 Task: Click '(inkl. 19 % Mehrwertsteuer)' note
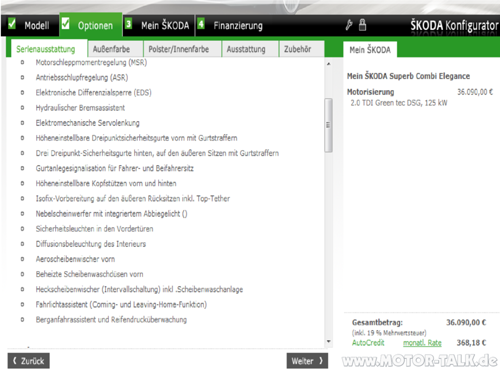coord(389,333)
